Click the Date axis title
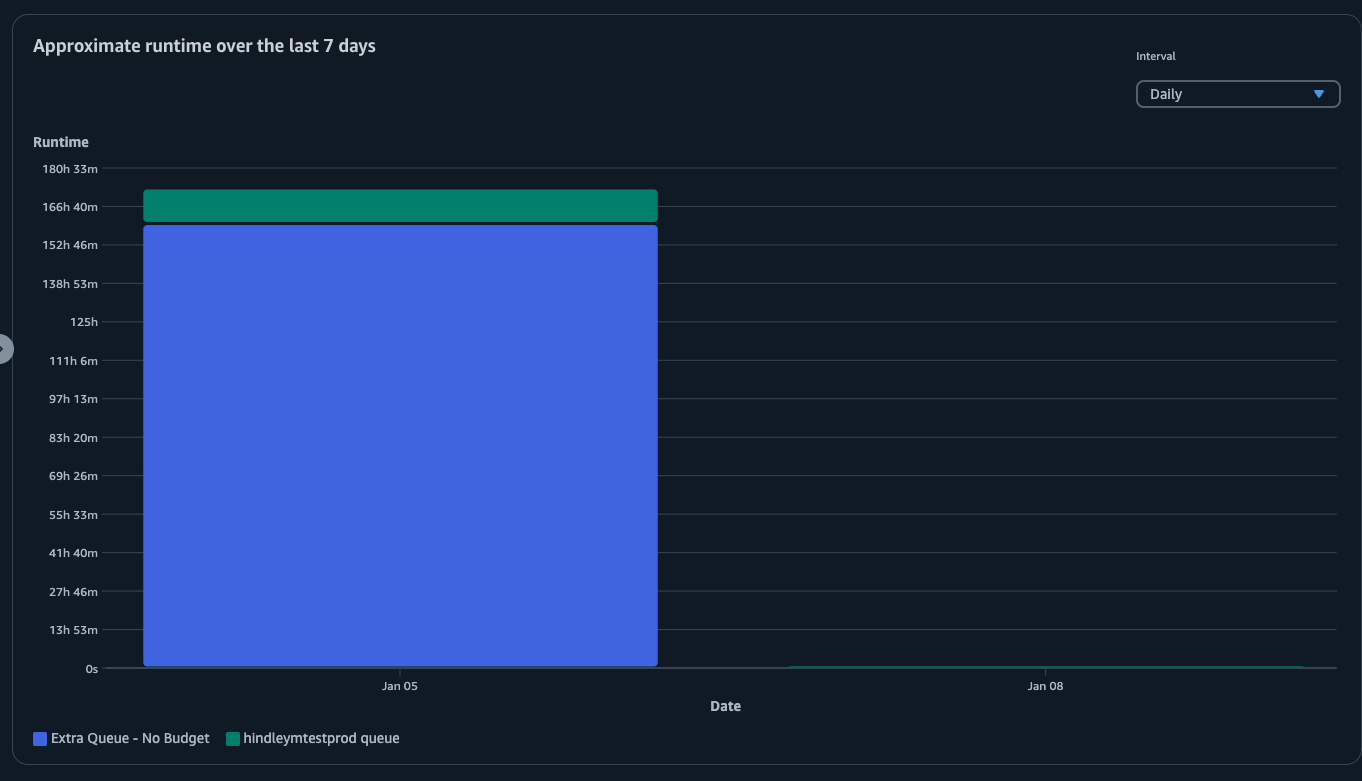The width and height of the screenshot is (1362, 781). pyautogui.click(x=725, y=706)
